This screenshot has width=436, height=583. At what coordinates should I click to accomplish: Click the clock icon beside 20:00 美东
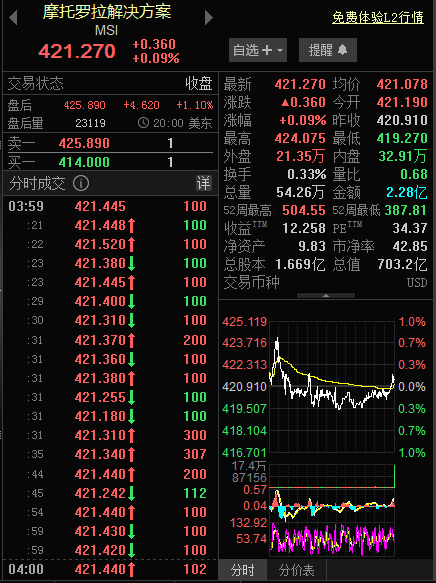coord(143,123)
